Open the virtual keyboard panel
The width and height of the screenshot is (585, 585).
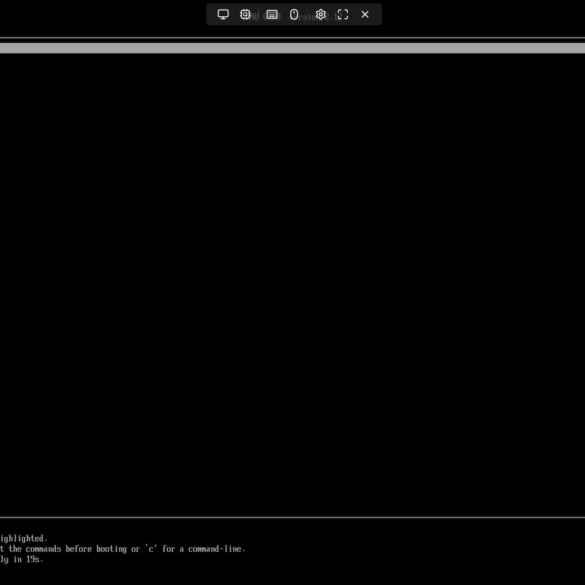point(272,15)
